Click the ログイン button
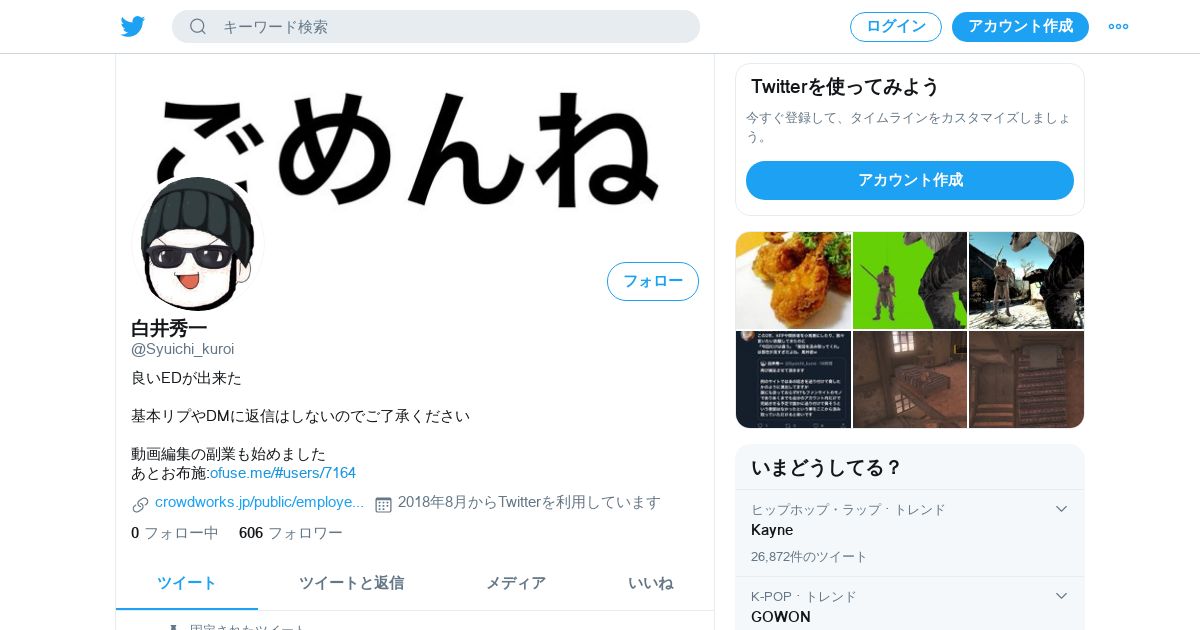Viewport: 1200px width, 630px height. pyautogui.click(x=896, y=27)
